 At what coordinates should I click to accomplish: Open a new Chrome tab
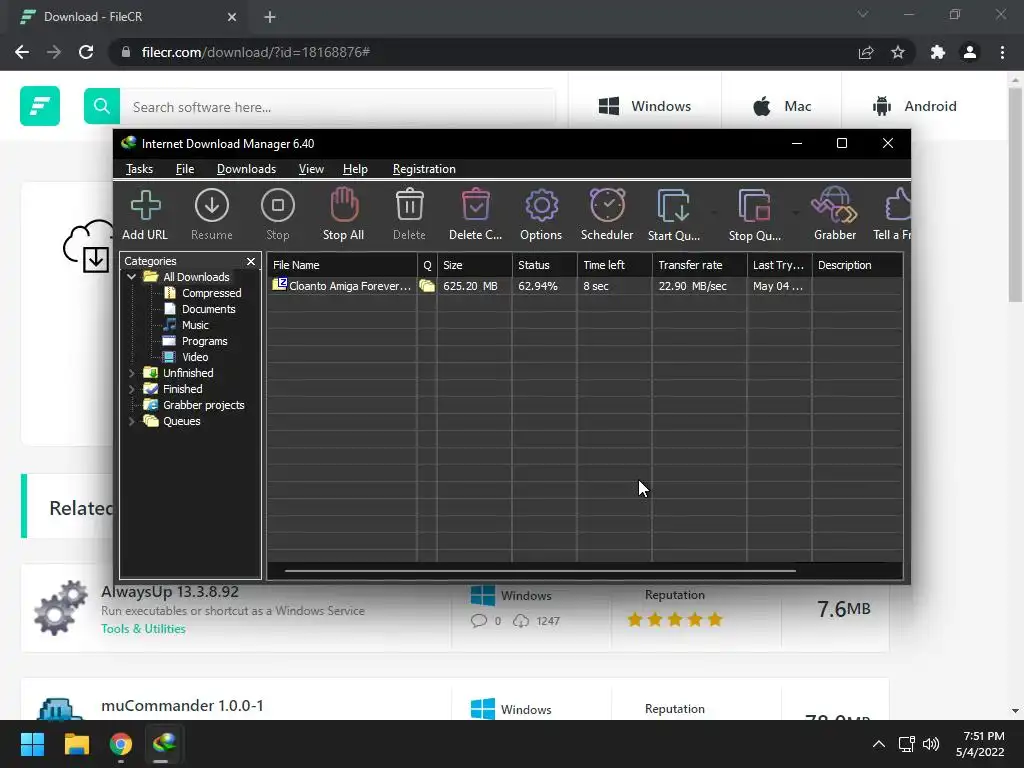click(x=270, y=17)
